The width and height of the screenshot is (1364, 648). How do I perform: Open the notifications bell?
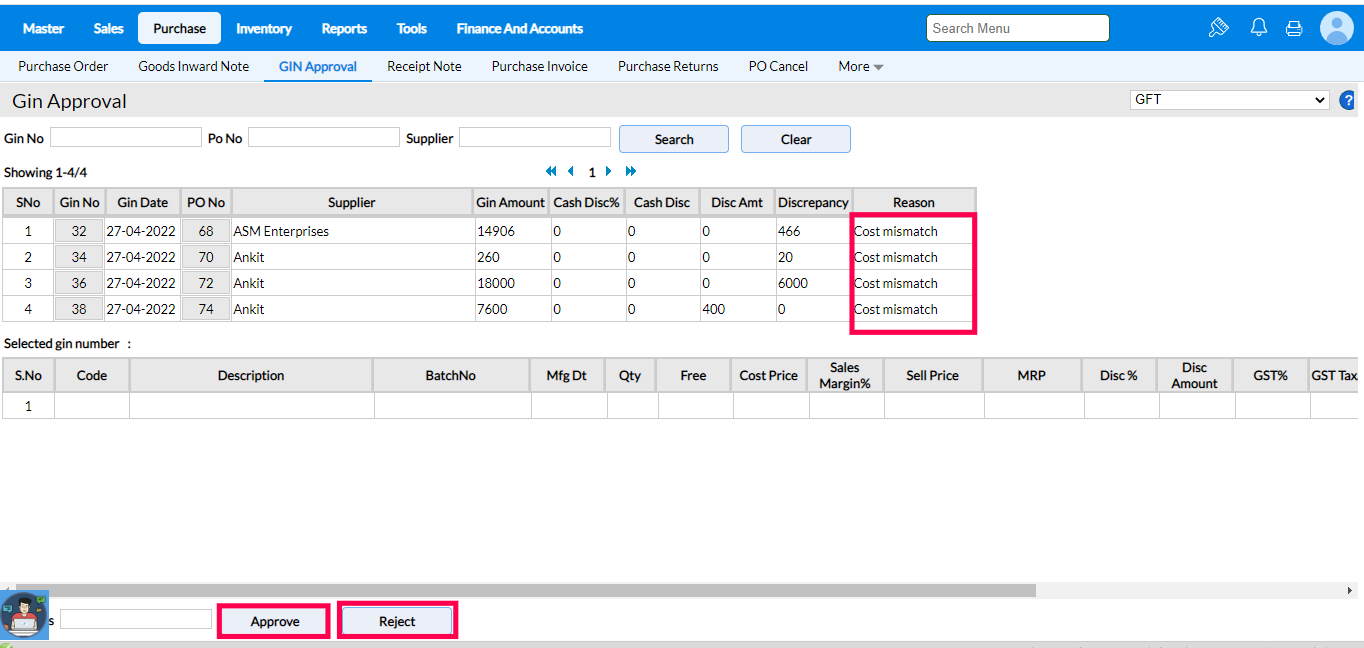point(1259,28)
